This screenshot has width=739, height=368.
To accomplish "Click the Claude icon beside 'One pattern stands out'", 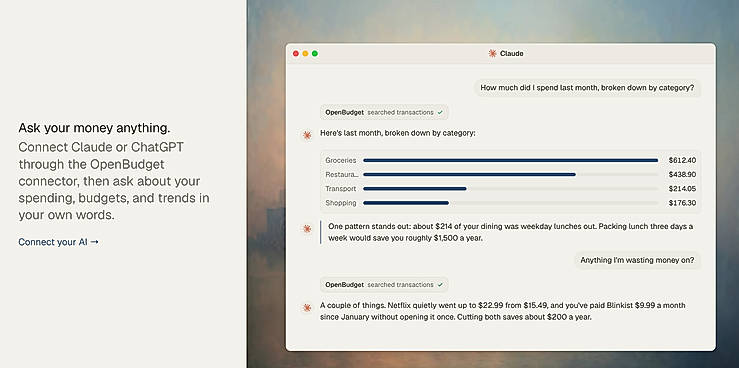I will 307,229.
